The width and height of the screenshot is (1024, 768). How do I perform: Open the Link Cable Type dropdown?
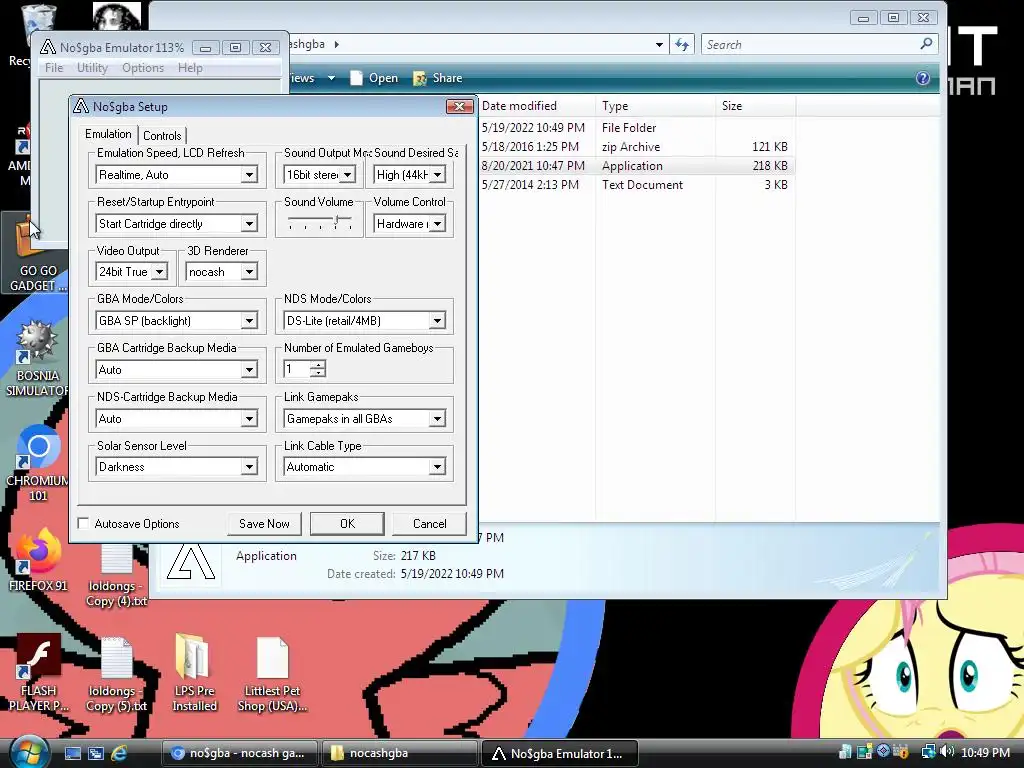pos(437,467)
